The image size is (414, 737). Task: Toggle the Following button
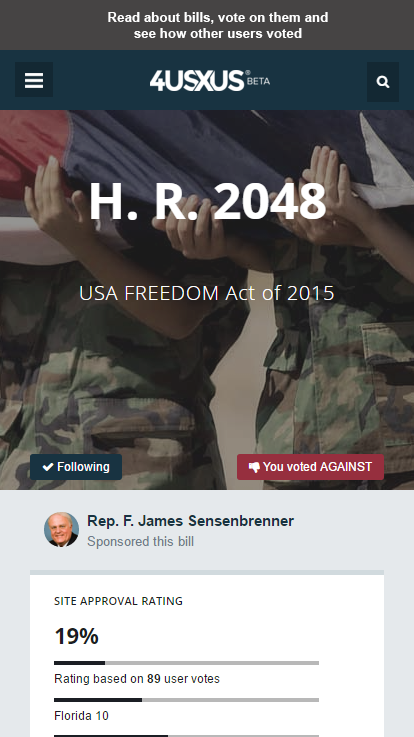(76, 467)
